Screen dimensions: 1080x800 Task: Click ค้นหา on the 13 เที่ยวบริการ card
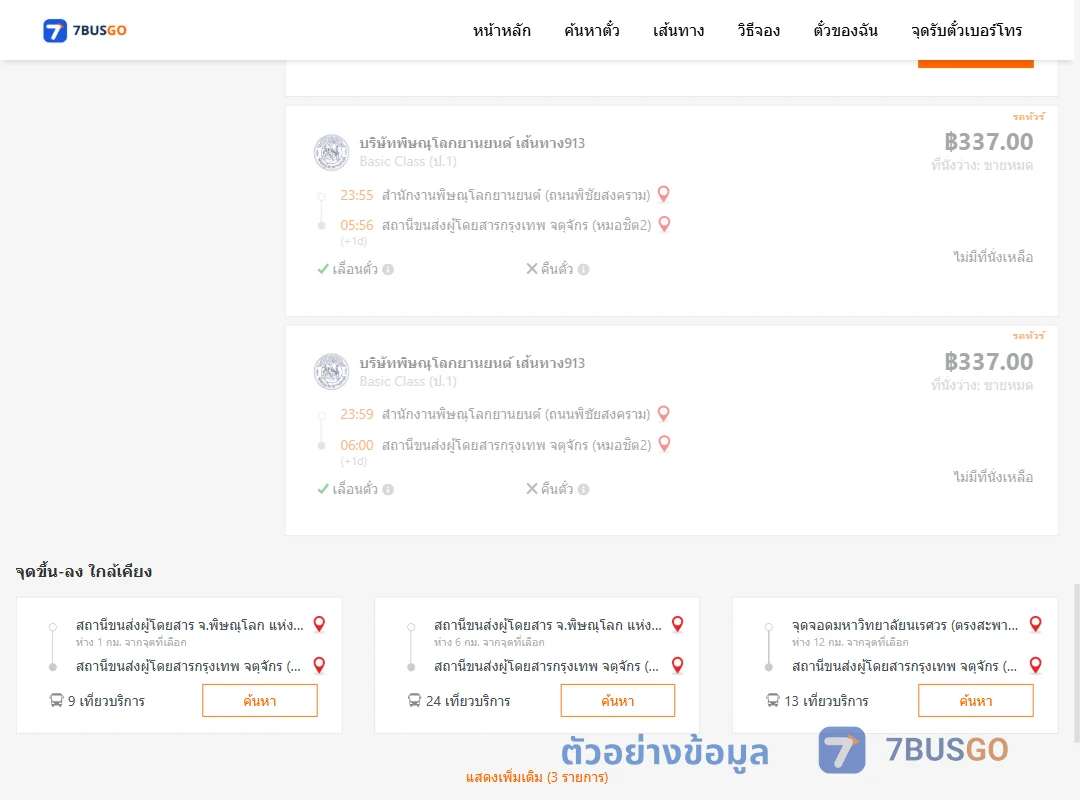point(975,701)
